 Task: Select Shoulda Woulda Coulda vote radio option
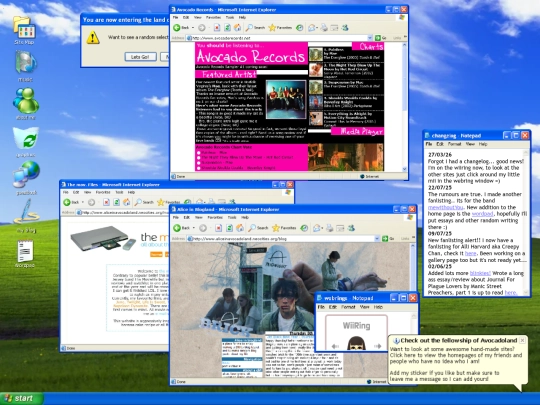tap(198, 168)
